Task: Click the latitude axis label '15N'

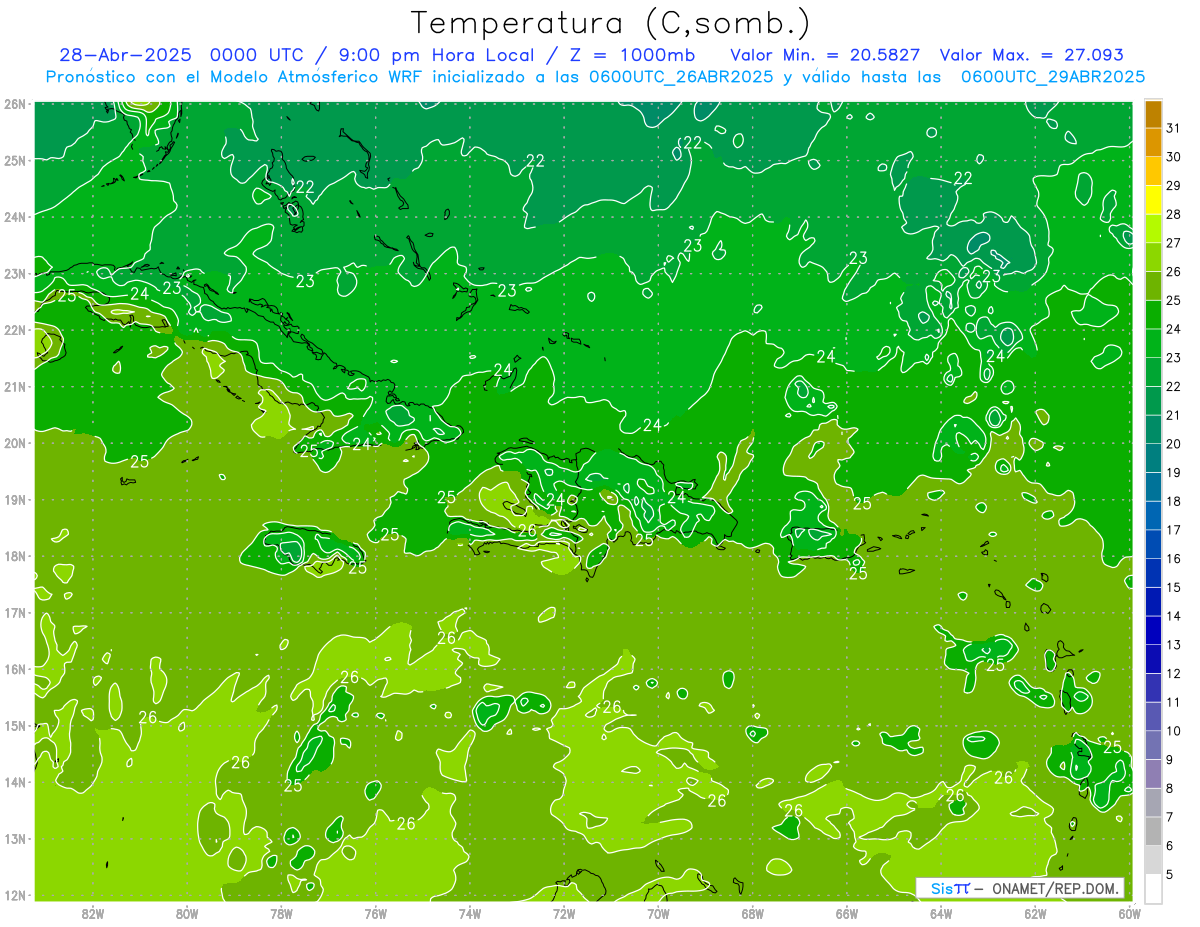Action: click(x=15, y=725)
